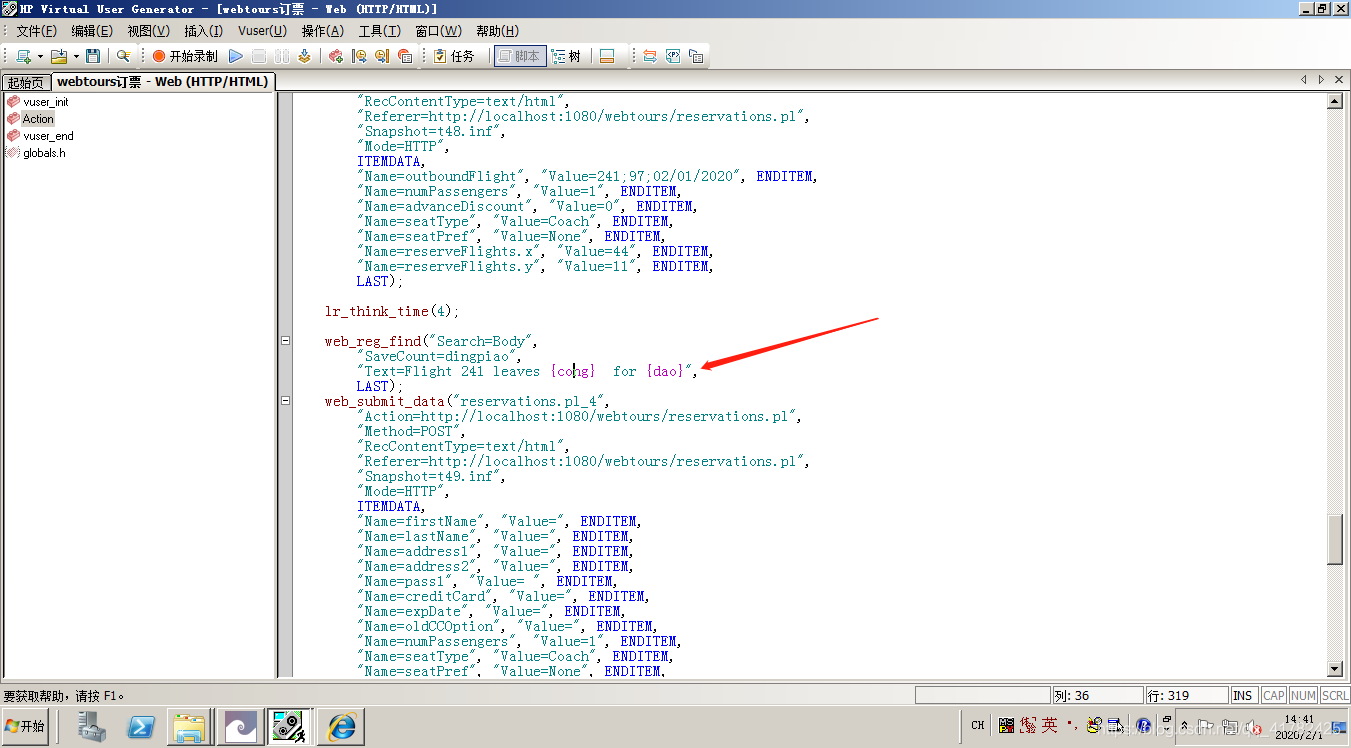Open the 编辑(E) menu
The width and height of the screenshot is (1351, 748).
[92, 31]
